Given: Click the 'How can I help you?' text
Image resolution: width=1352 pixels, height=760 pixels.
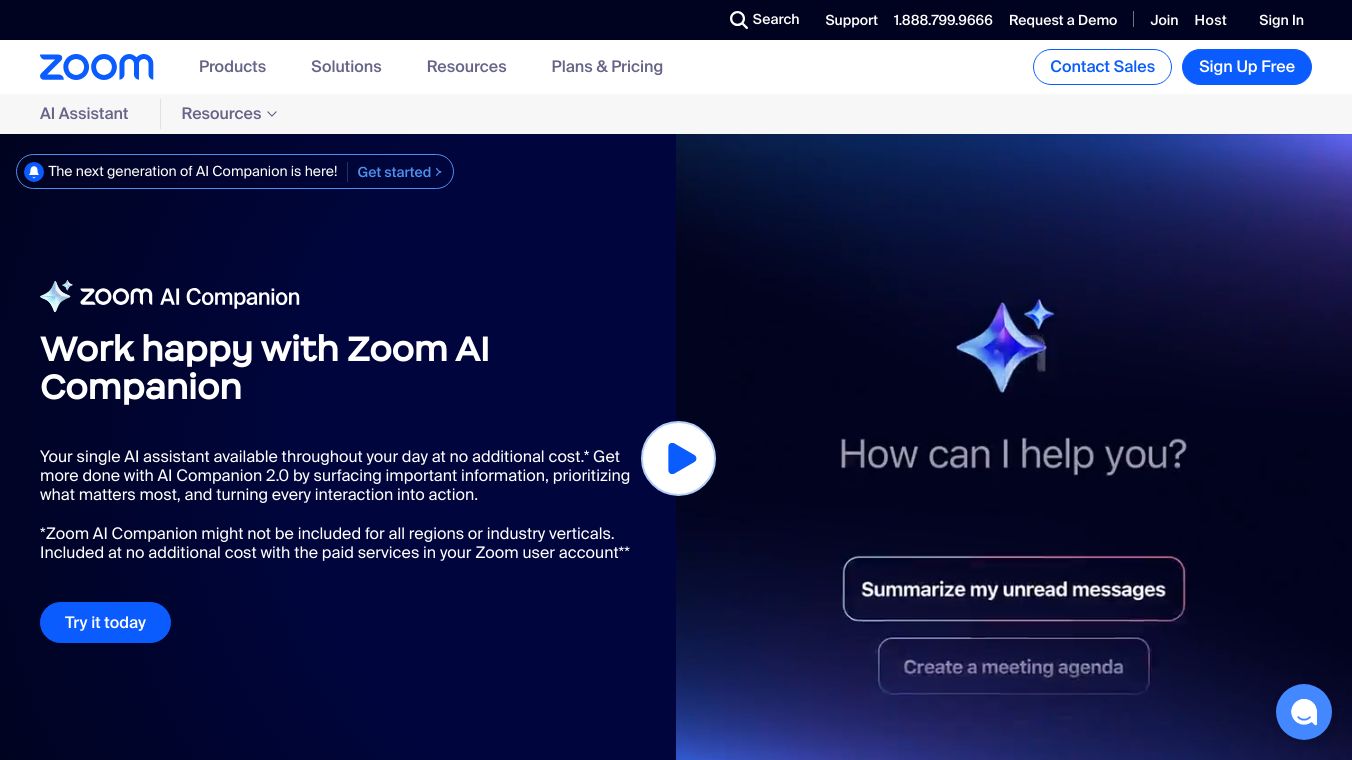Looking at the screenshot, I should coord(1013,455).
